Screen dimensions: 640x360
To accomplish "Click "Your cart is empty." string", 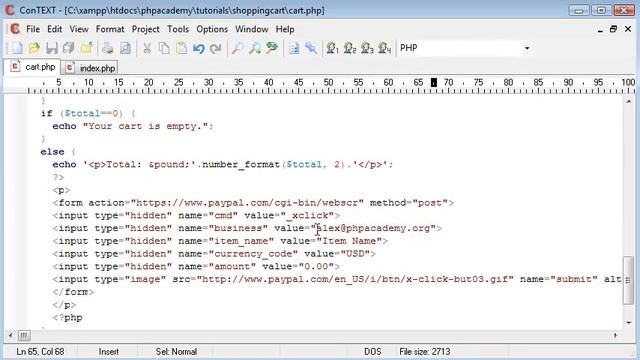I will pyautogui.click(x=145, y=127).
